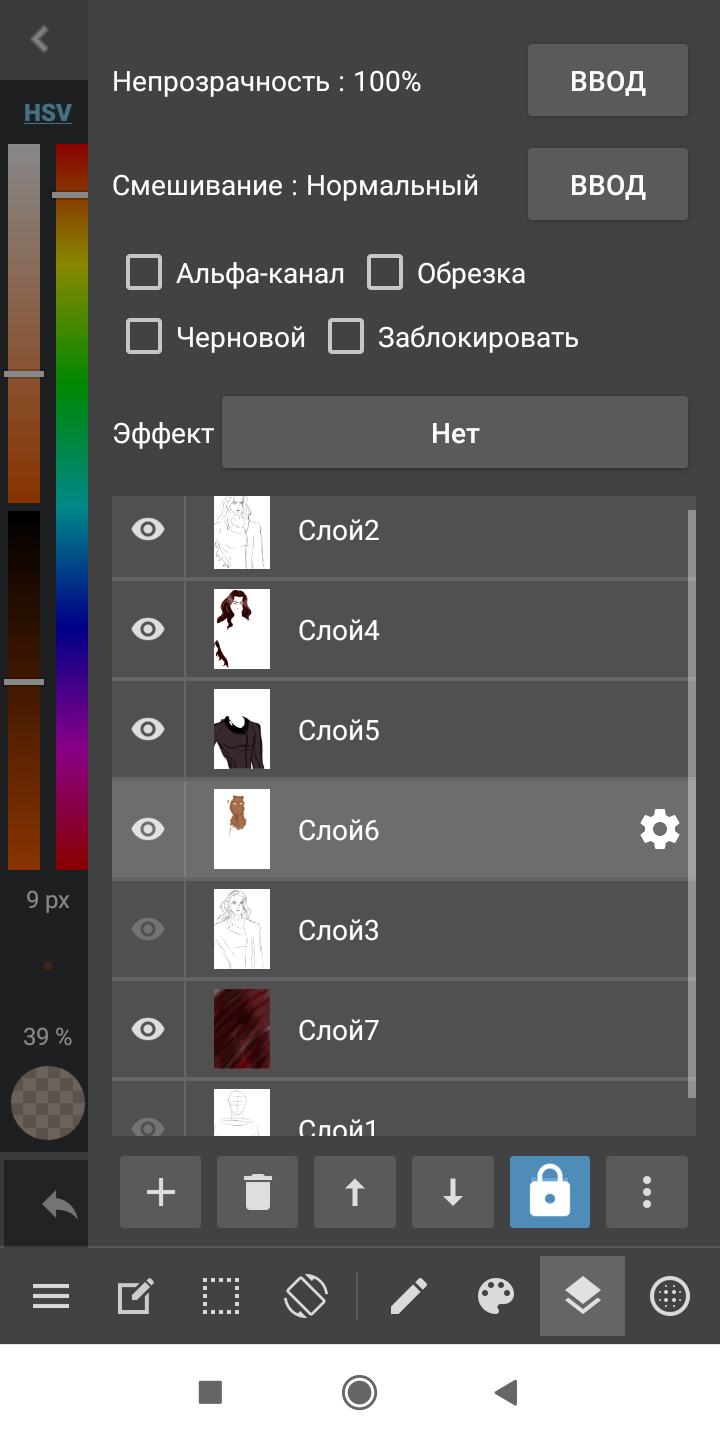Hide the Слой4 layer
The width and height of the screenshot is (720, 1440).
[148, 629]
